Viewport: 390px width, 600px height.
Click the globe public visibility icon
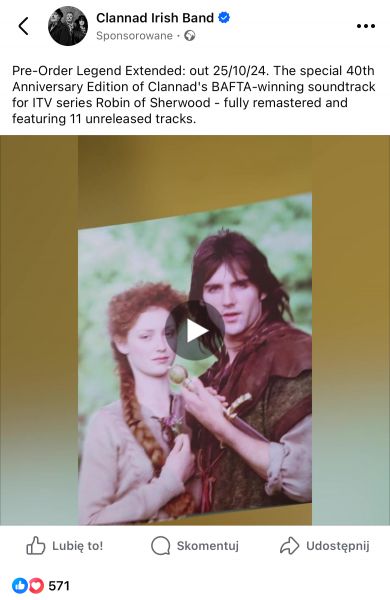190,36
